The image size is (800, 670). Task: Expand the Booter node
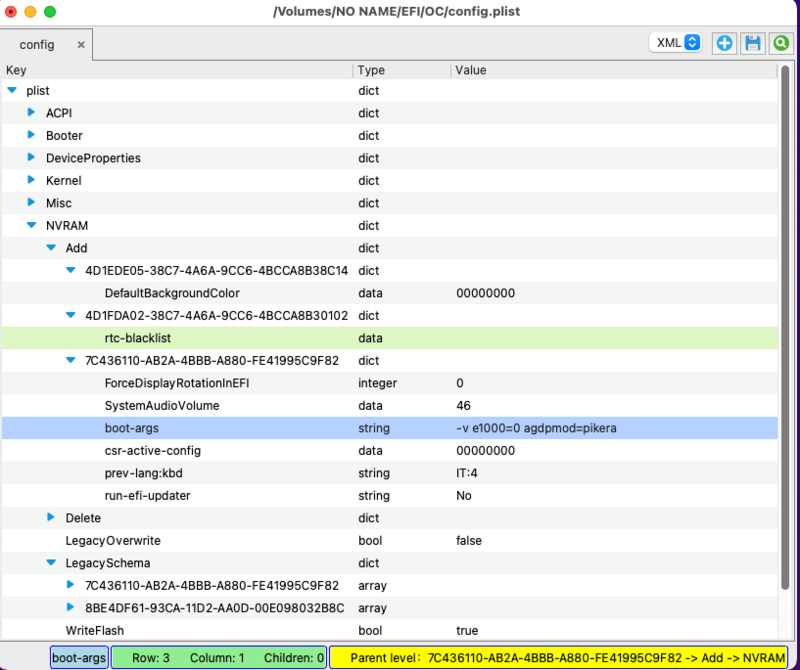31,135
